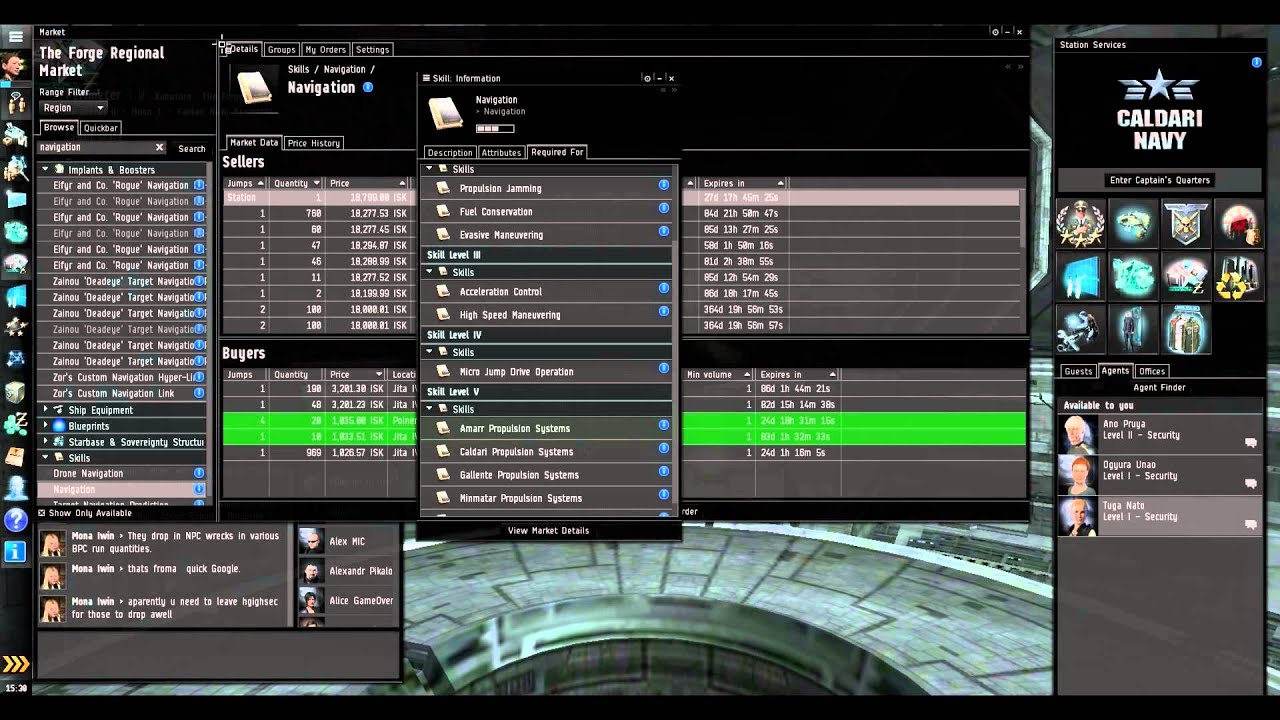Click the Search button in market
This screenshot has width=1280, height=720.
pos(192,148)
